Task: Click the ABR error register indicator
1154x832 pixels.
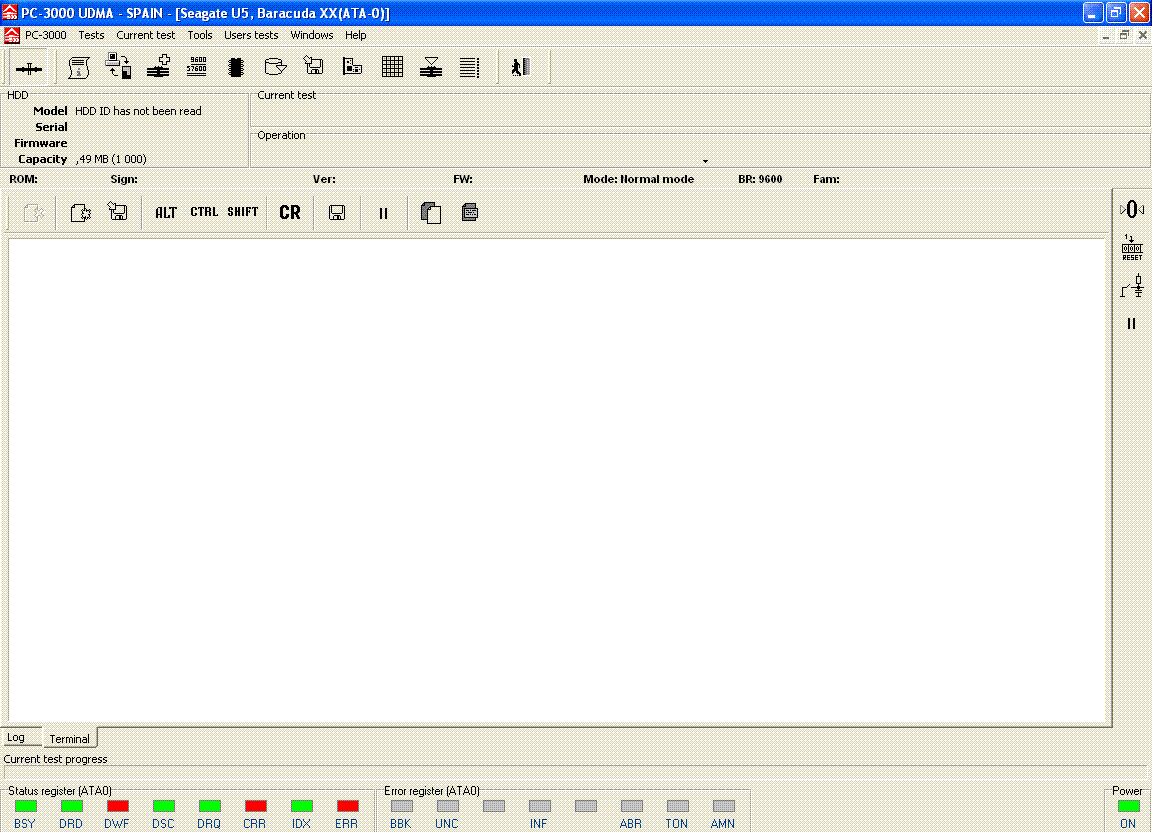Action: [x=631, y=806]
